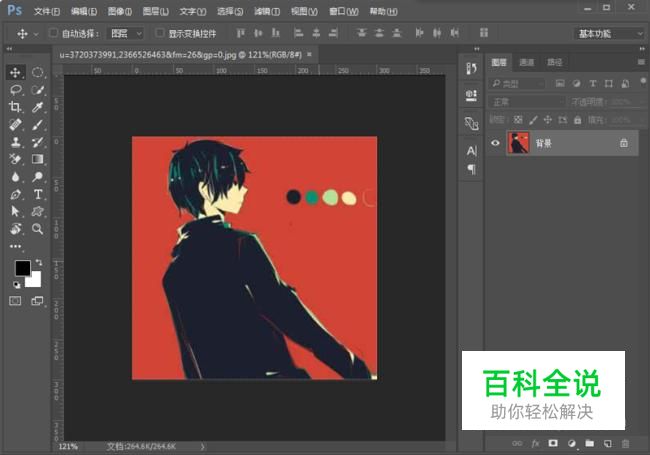650x455 pixels.
Task: Click the foreground color swatch
Action: [22, 267]
